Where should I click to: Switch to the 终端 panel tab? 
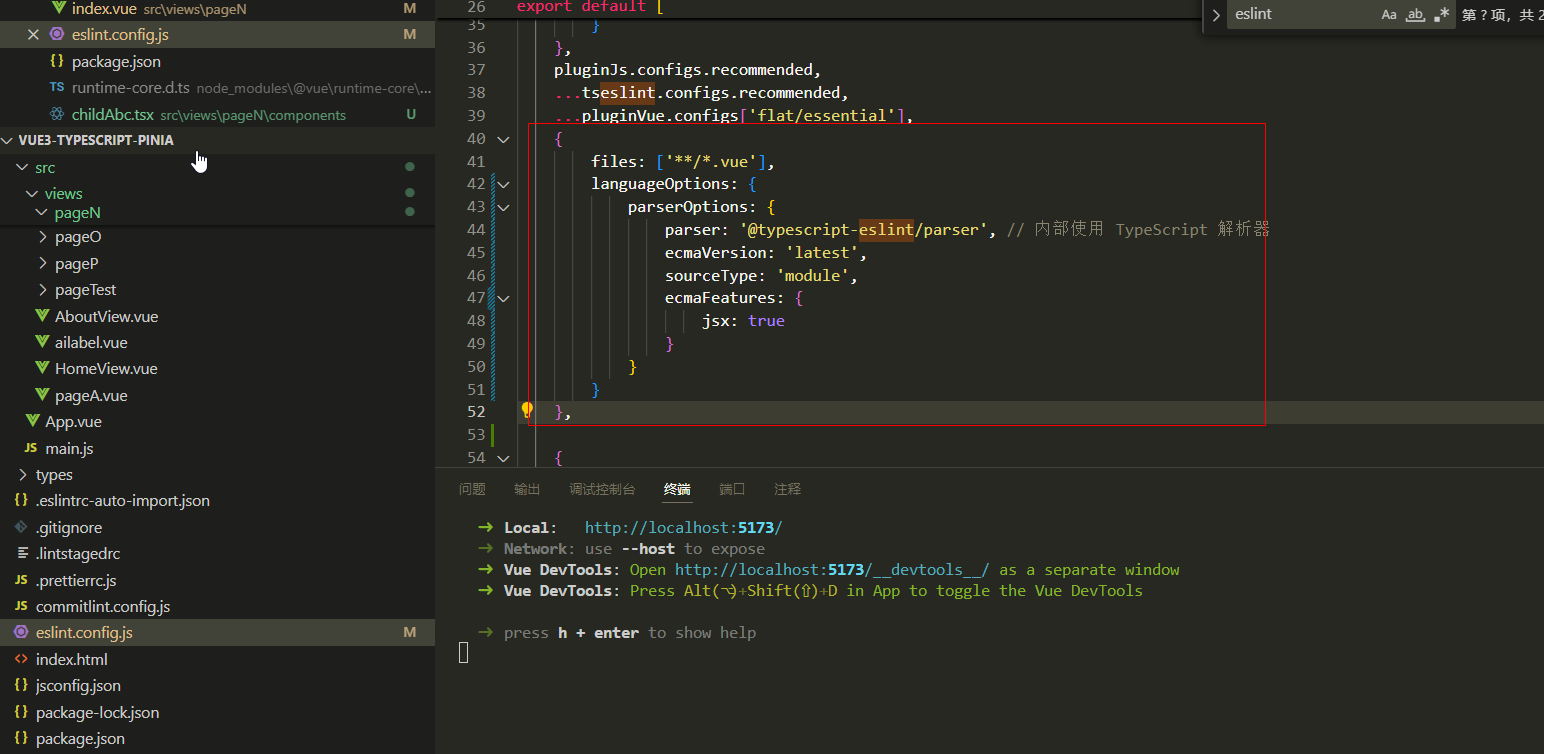coord(677,489)
